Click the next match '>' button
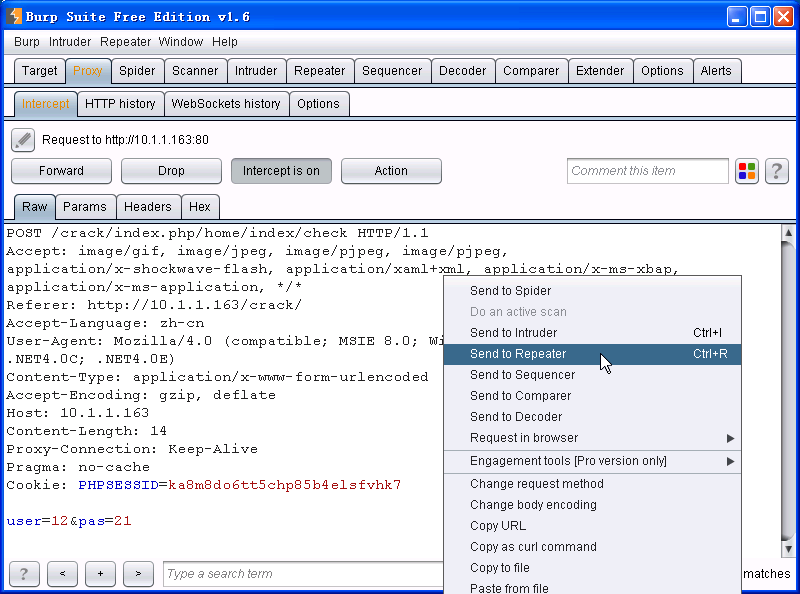Image resolution: width=800 pixels, height=594 pixels. (138, 574)
